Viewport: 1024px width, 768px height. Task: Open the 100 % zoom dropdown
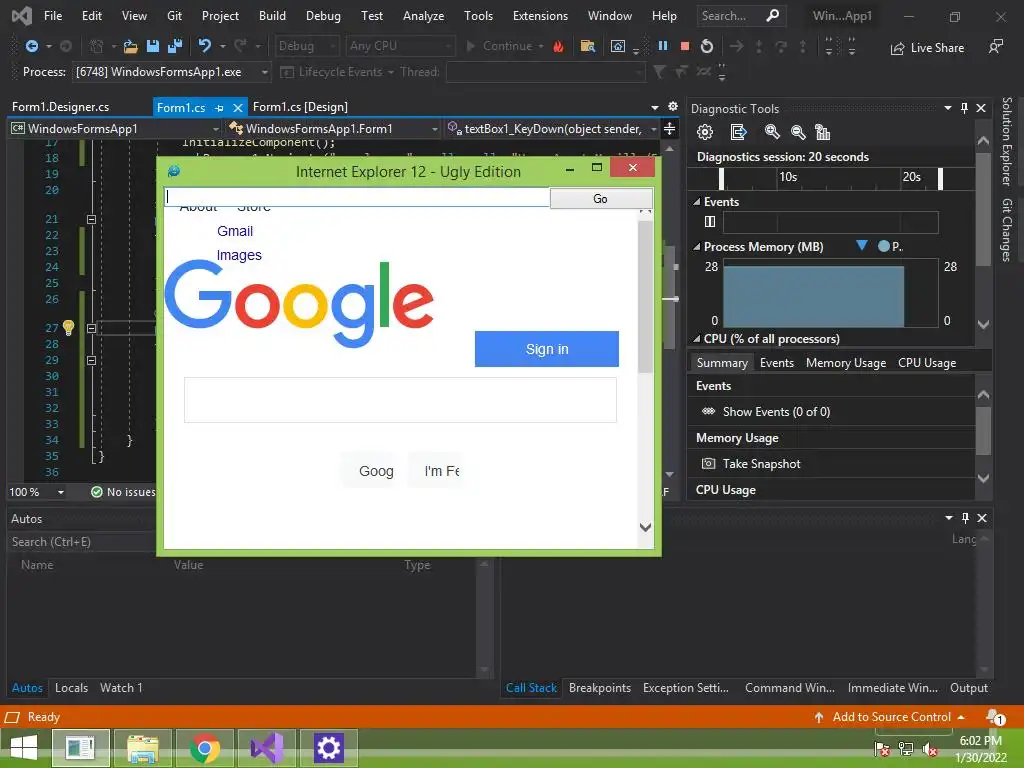(60, 492)
